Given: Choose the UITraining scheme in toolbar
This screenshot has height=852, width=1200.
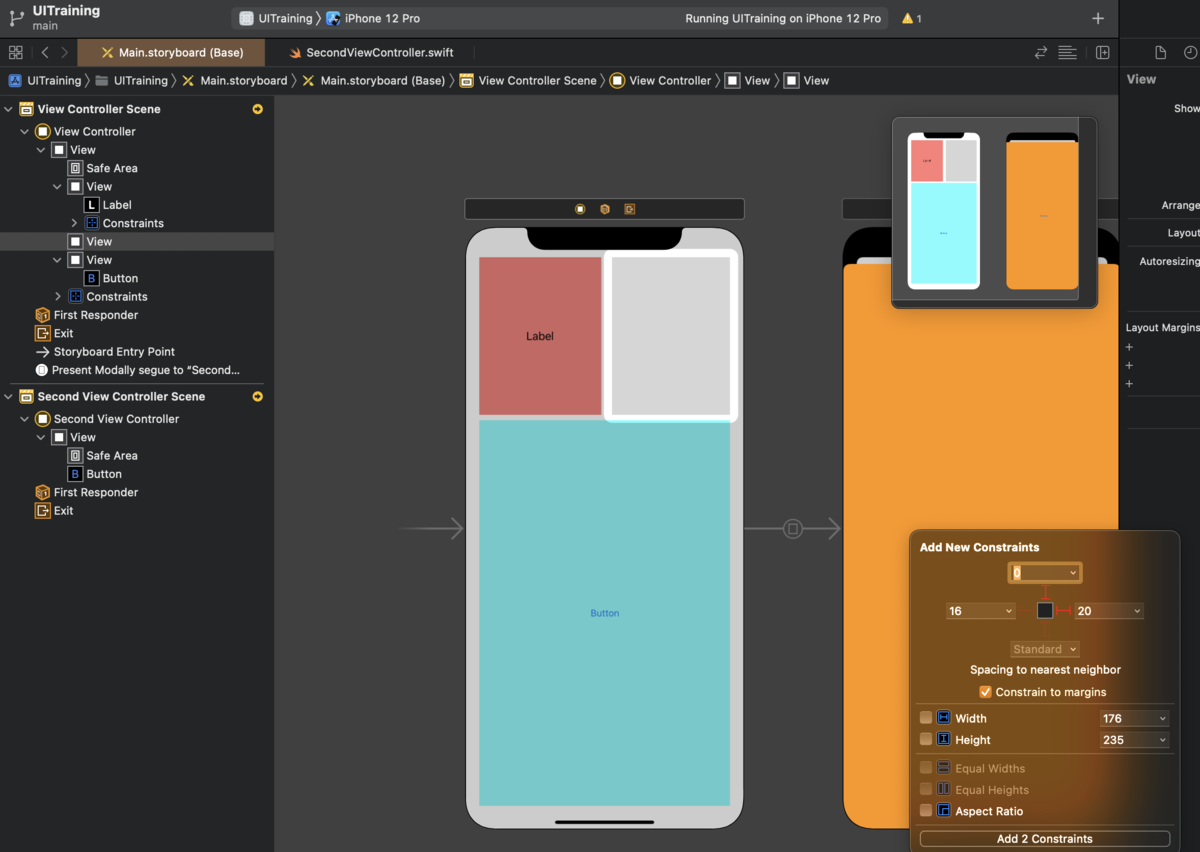Looking at the screenshot, I should tap(274, 19).
